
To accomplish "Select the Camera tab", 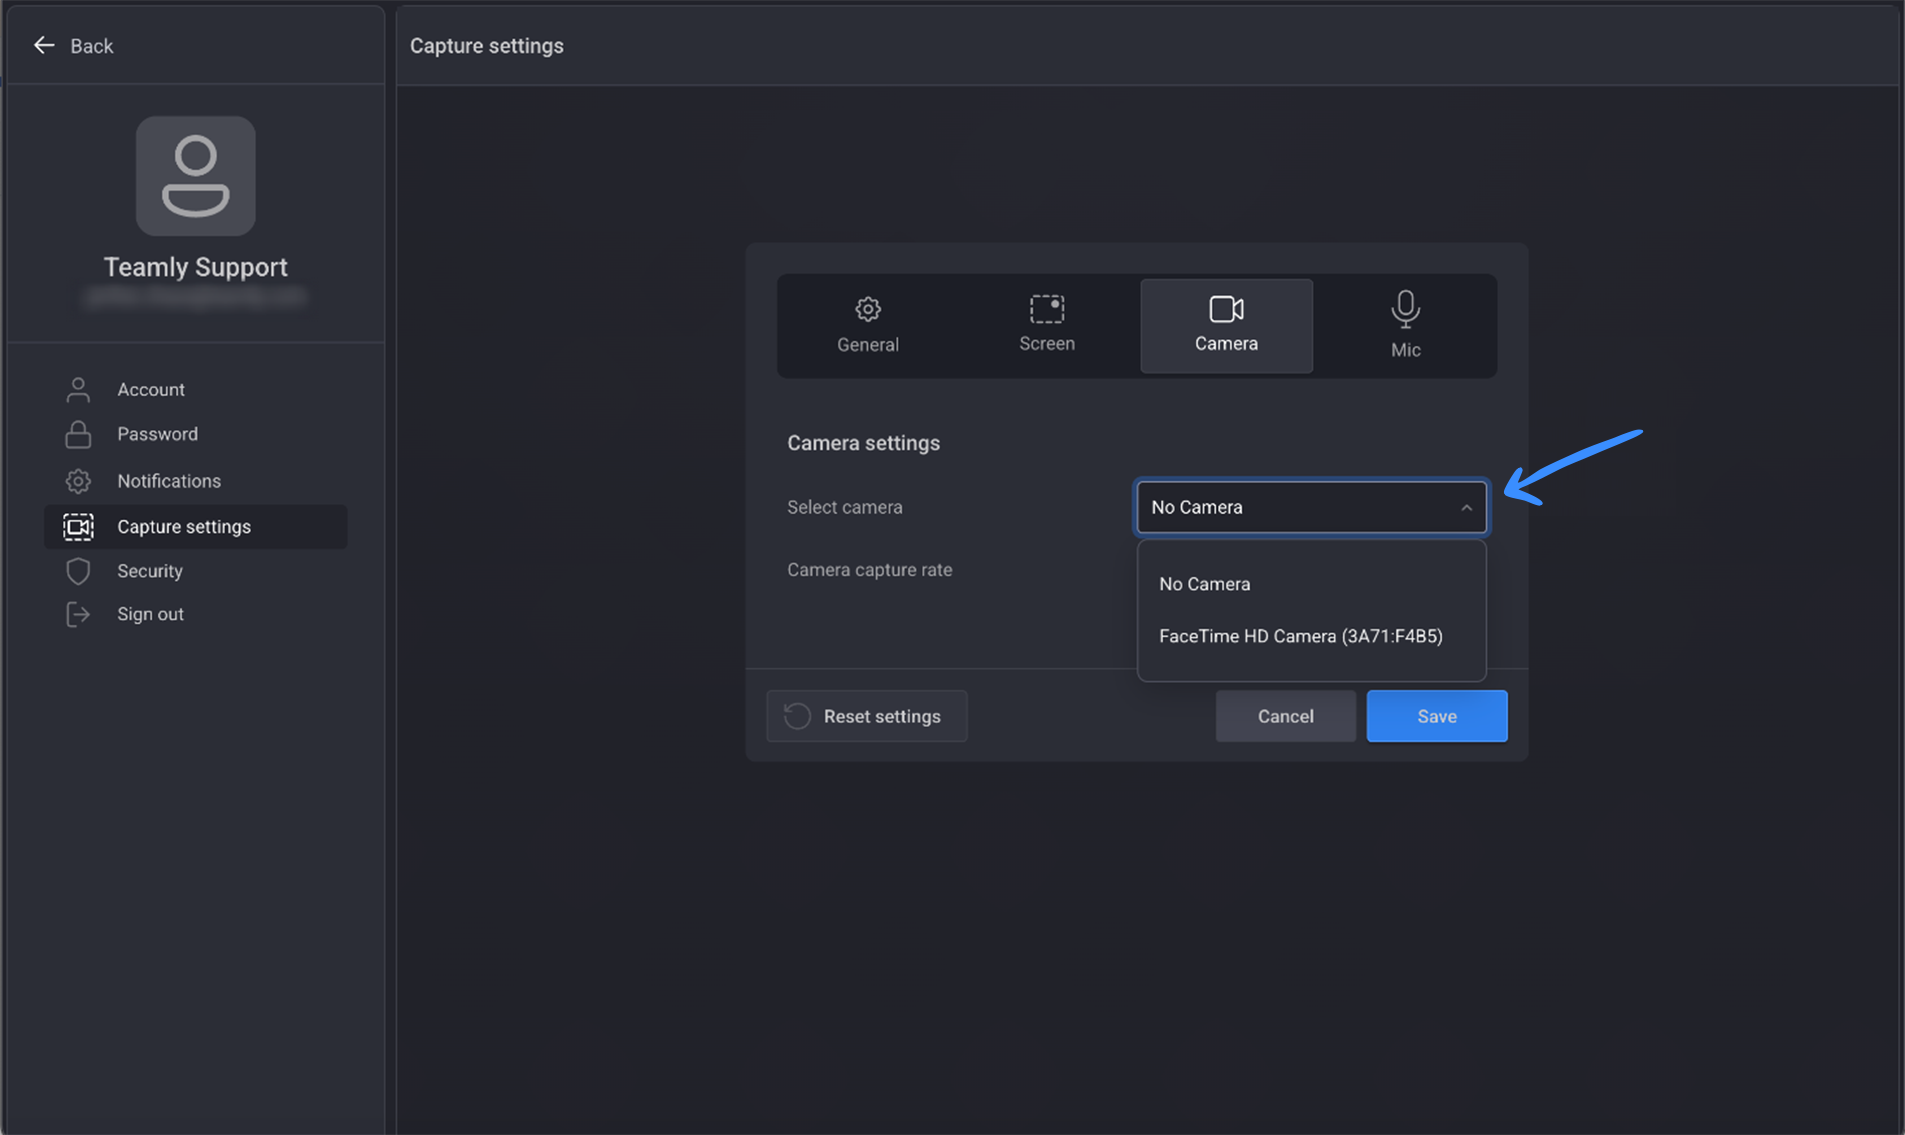I will 1227,326.
